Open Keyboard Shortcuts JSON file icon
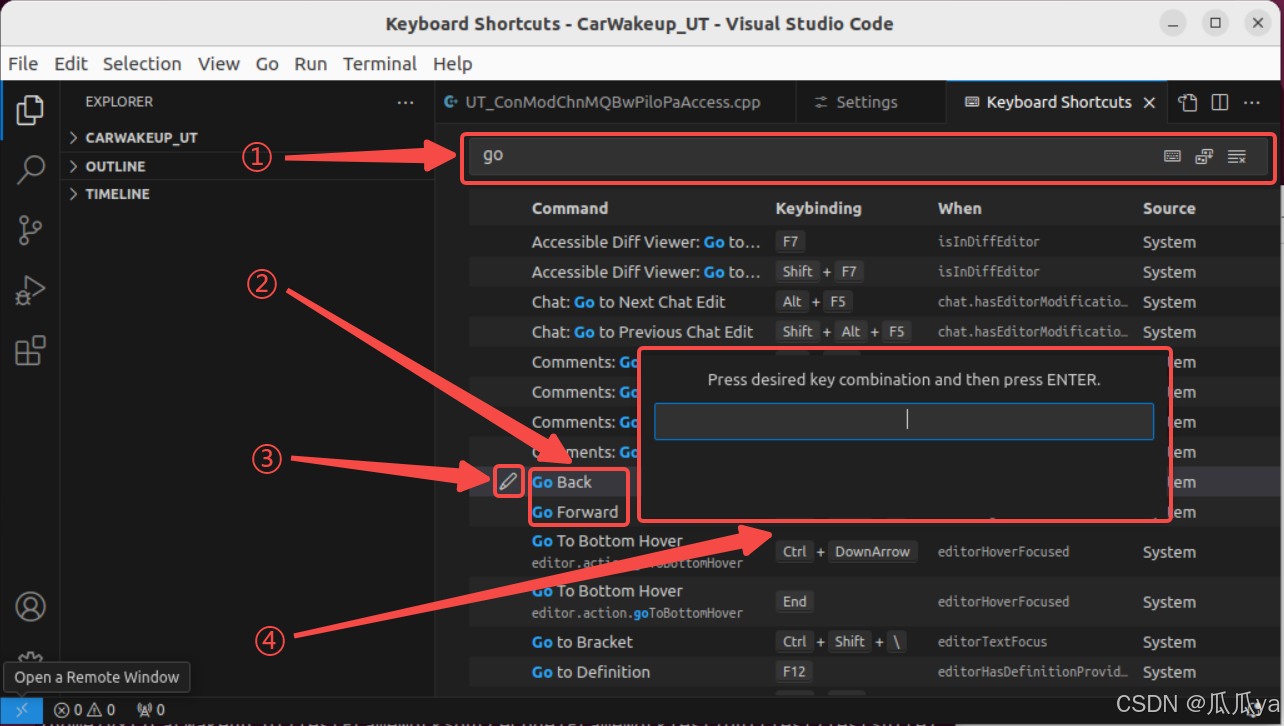Screen dimensions: 1284x726 1187,102
